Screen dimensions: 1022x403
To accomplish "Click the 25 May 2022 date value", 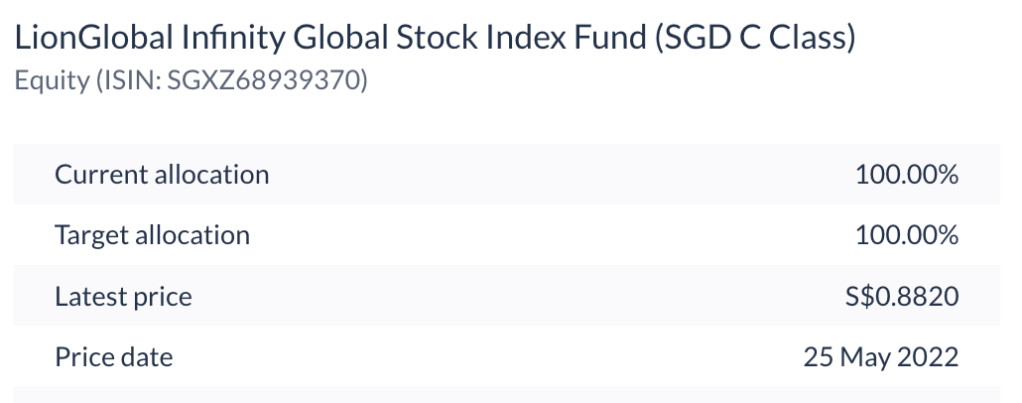I will 881,356.
